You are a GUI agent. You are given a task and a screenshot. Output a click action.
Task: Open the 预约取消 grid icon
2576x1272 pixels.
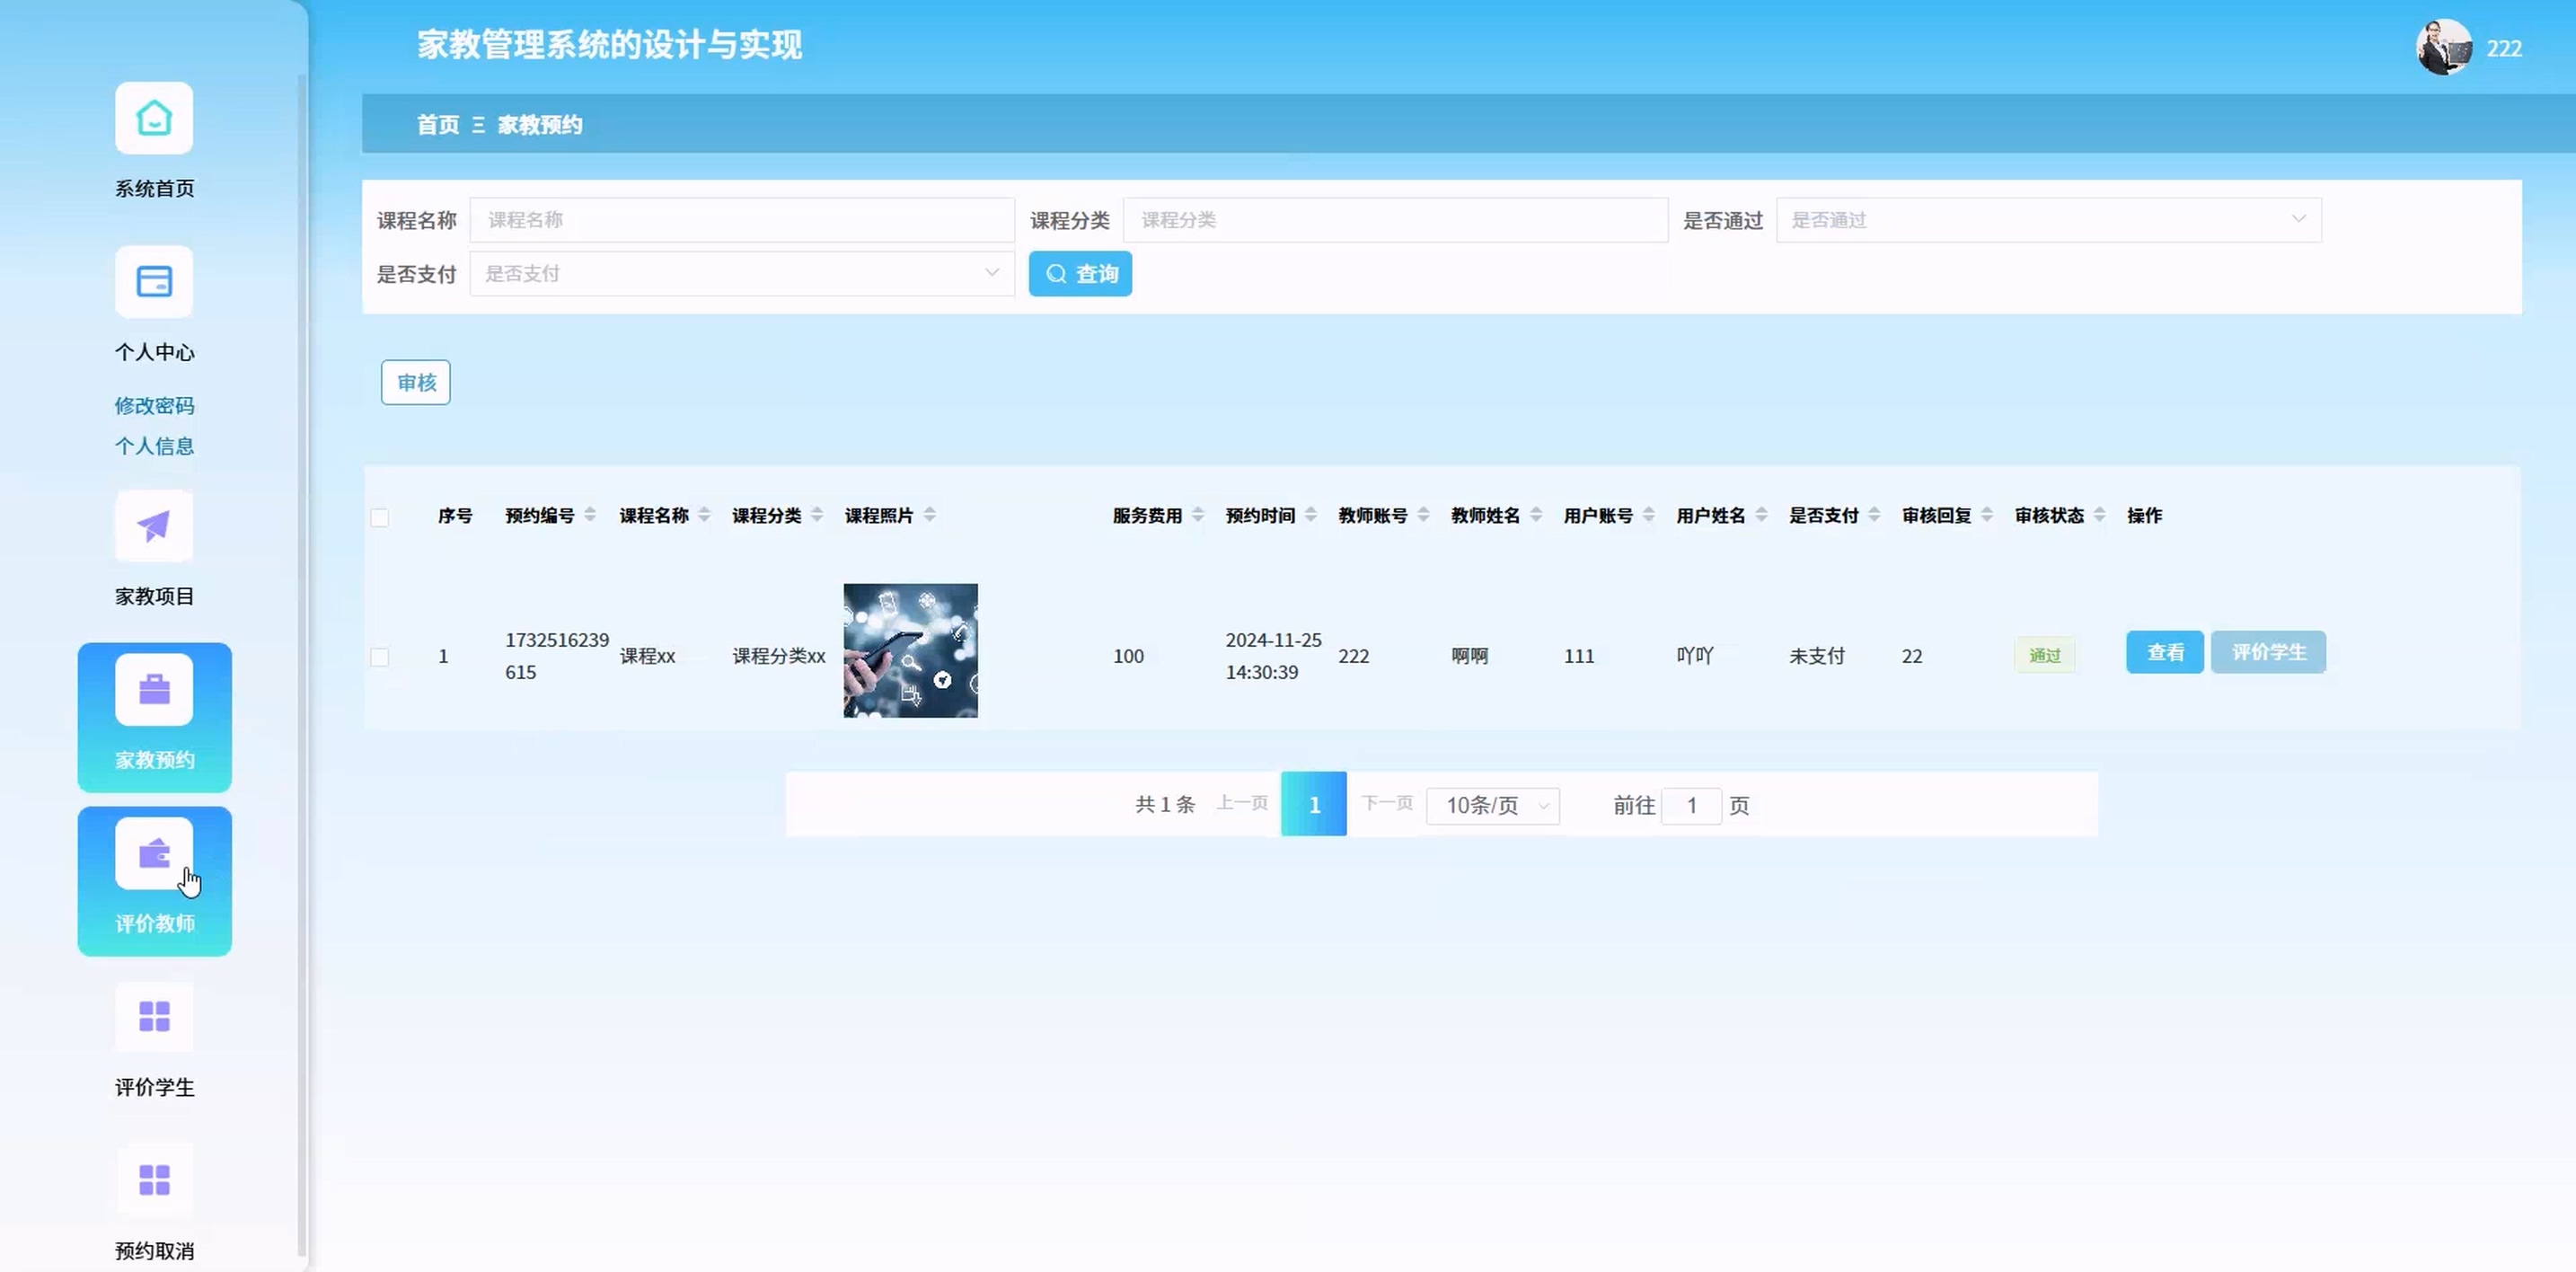point(154,1180)
